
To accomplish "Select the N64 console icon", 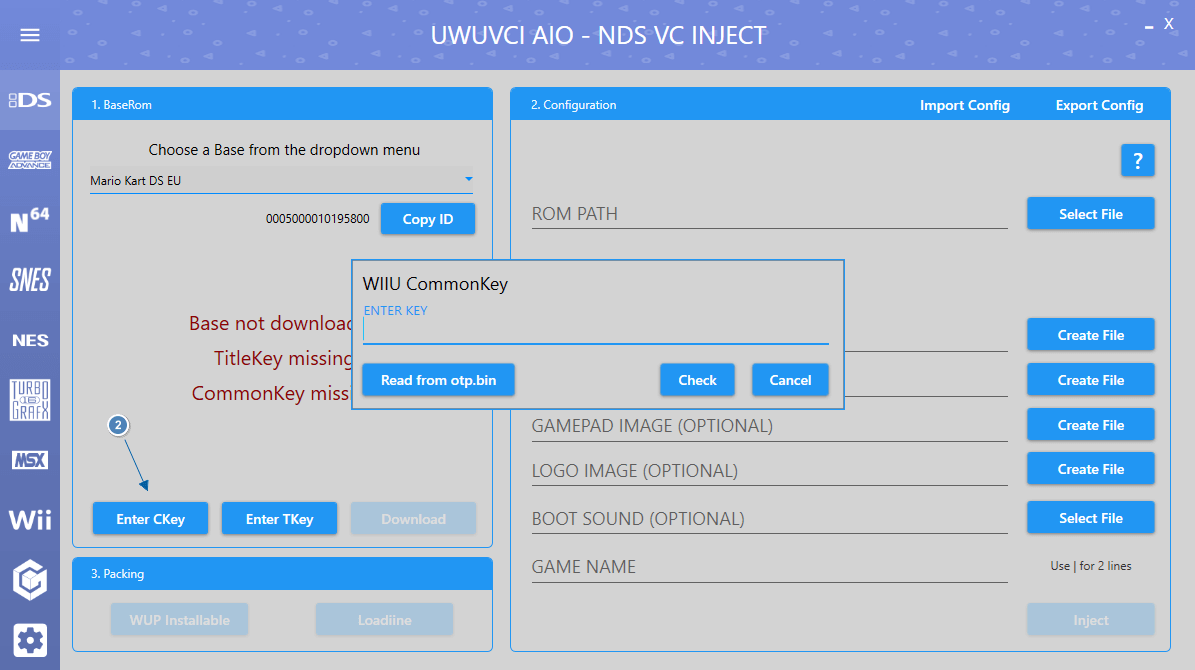I will (30, 220).
